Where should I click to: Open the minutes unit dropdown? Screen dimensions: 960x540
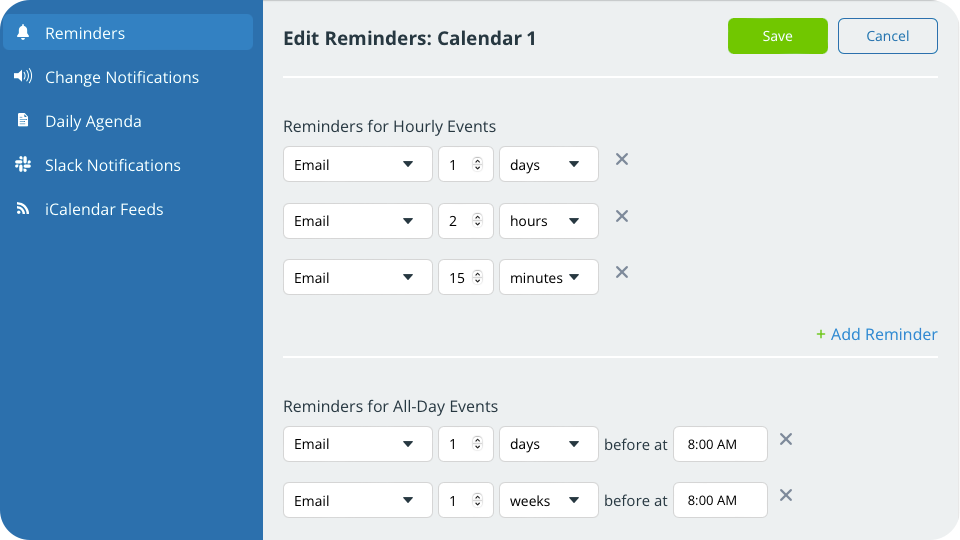tap(548, 278)
